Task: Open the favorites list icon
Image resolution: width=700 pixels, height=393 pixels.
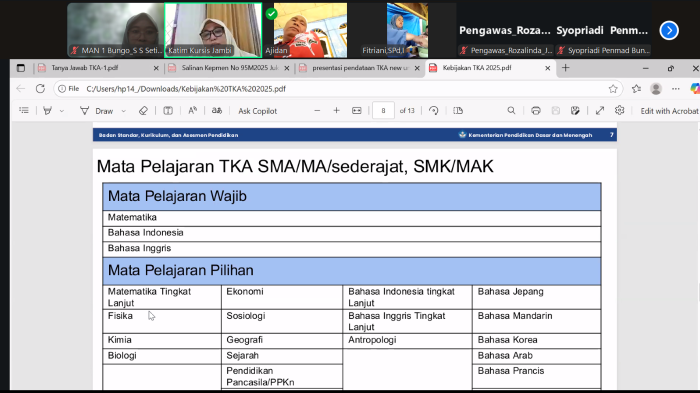Action: click(x=636, y=89)
